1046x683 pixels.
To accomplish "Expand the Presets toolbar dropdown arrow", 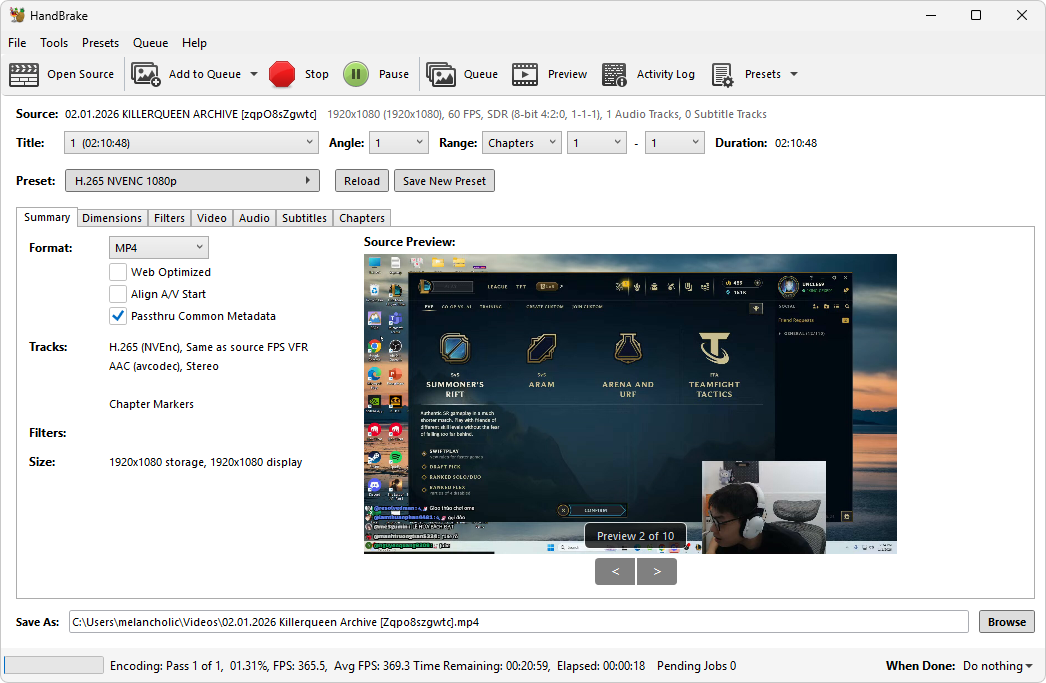I will point(794,74).
